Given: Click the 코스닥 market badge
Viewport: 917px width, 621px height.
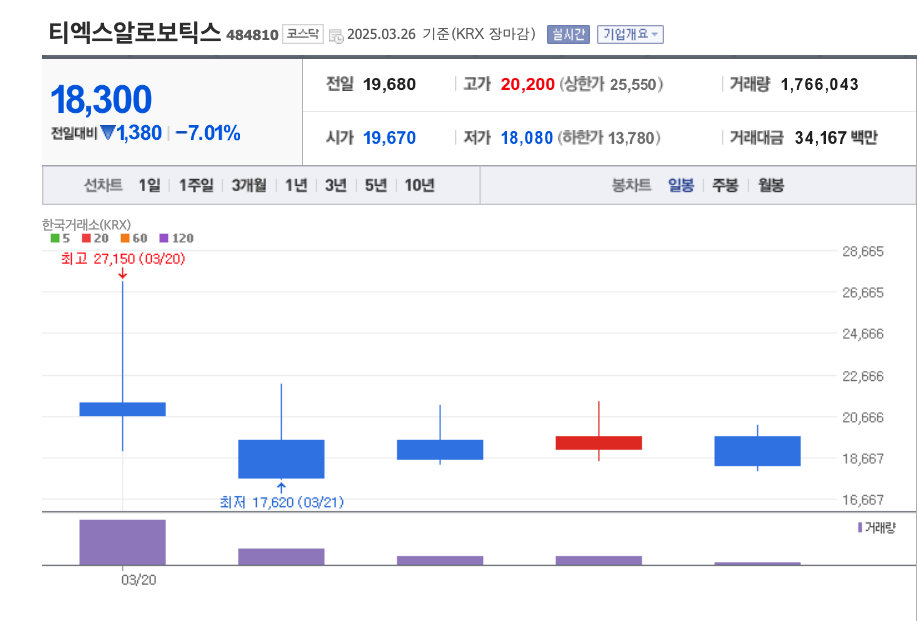Looking at the screenshot, I should click(x=303, y=34).
